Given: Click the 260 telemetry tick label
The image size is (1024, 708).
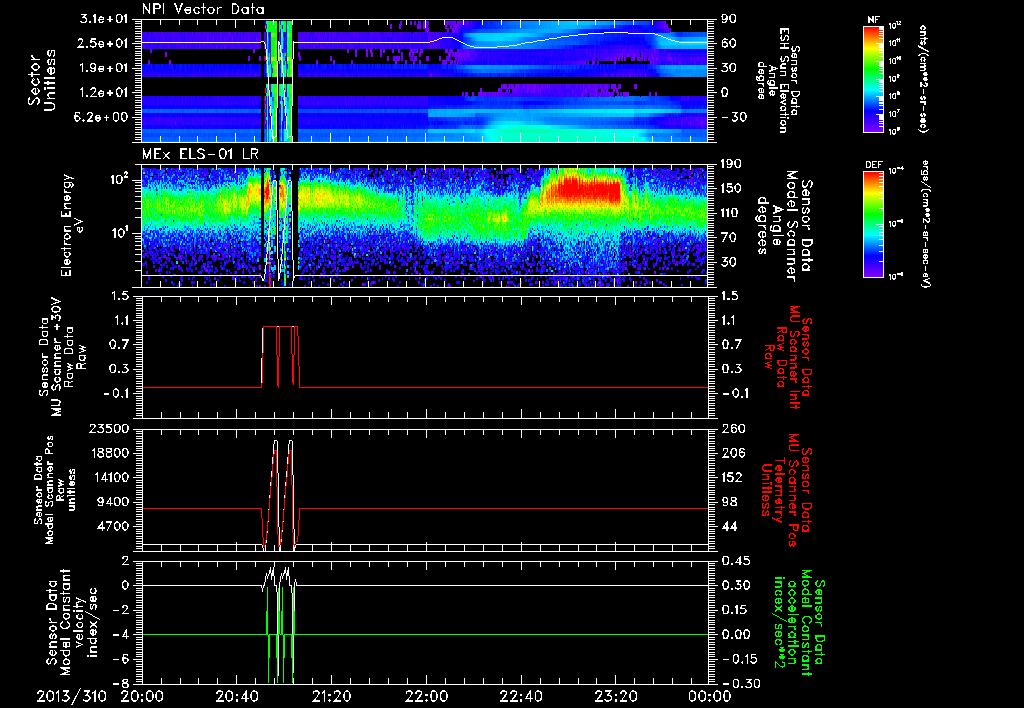Looking at the screenshot, I should (x=732, y=428).
